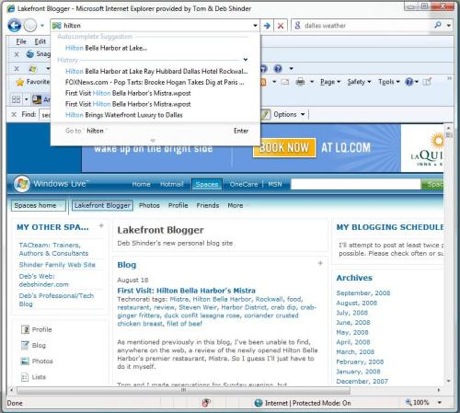Click the popup blocker status bar icon
Viewport: 460px width, 413px height.
[x=206, y=403]
